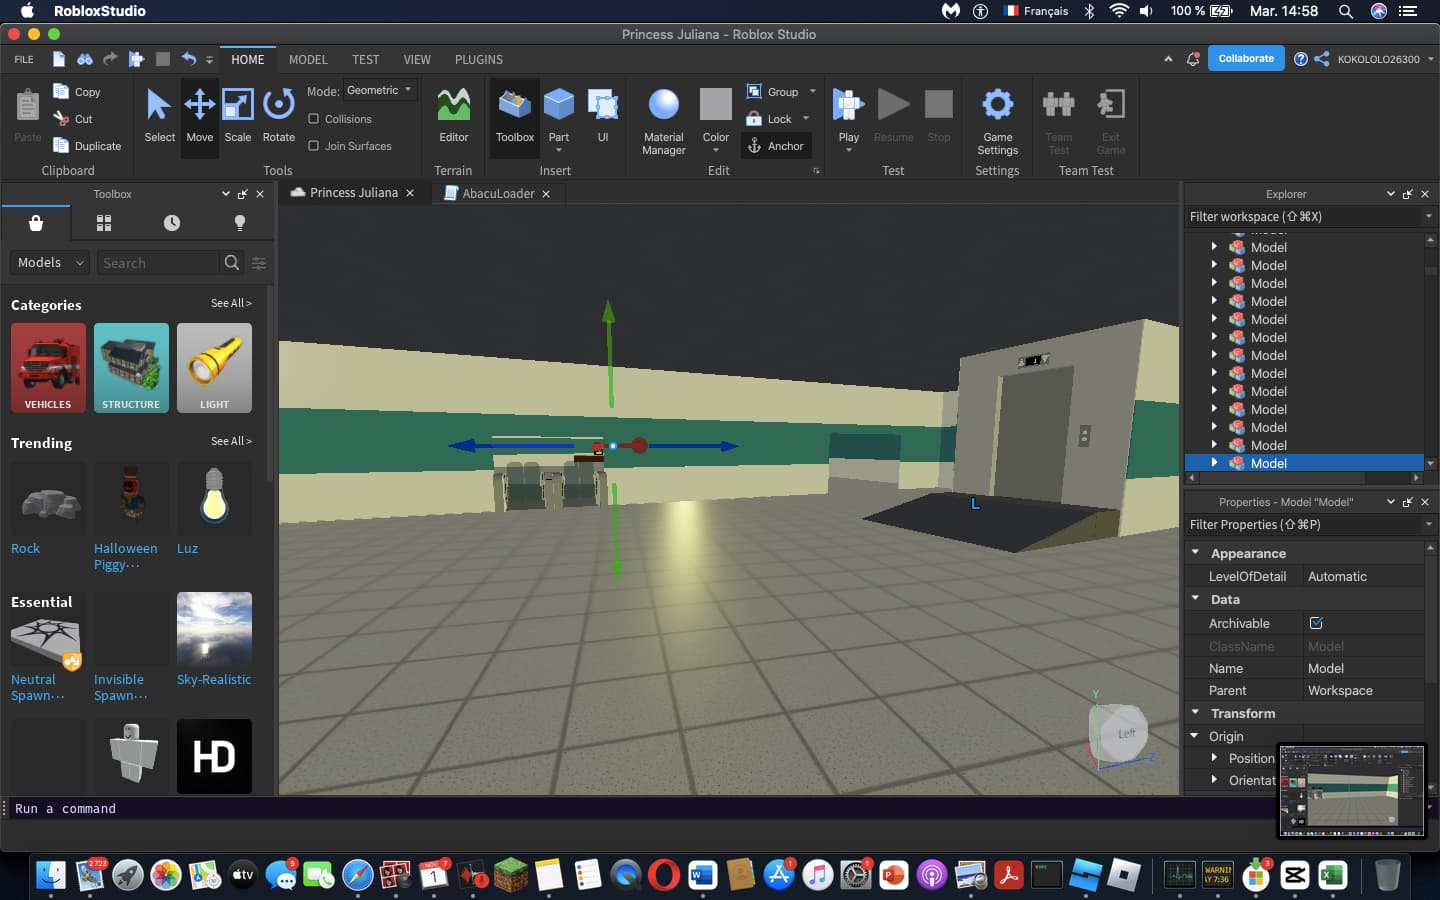The image size is (1440, 900).
Task: Click the Toolbox search magnifier icon
Action: point(232,263)
